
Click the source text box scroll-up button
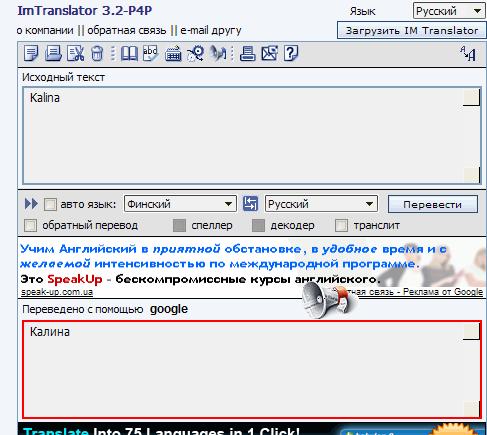(x=471, y=98)
